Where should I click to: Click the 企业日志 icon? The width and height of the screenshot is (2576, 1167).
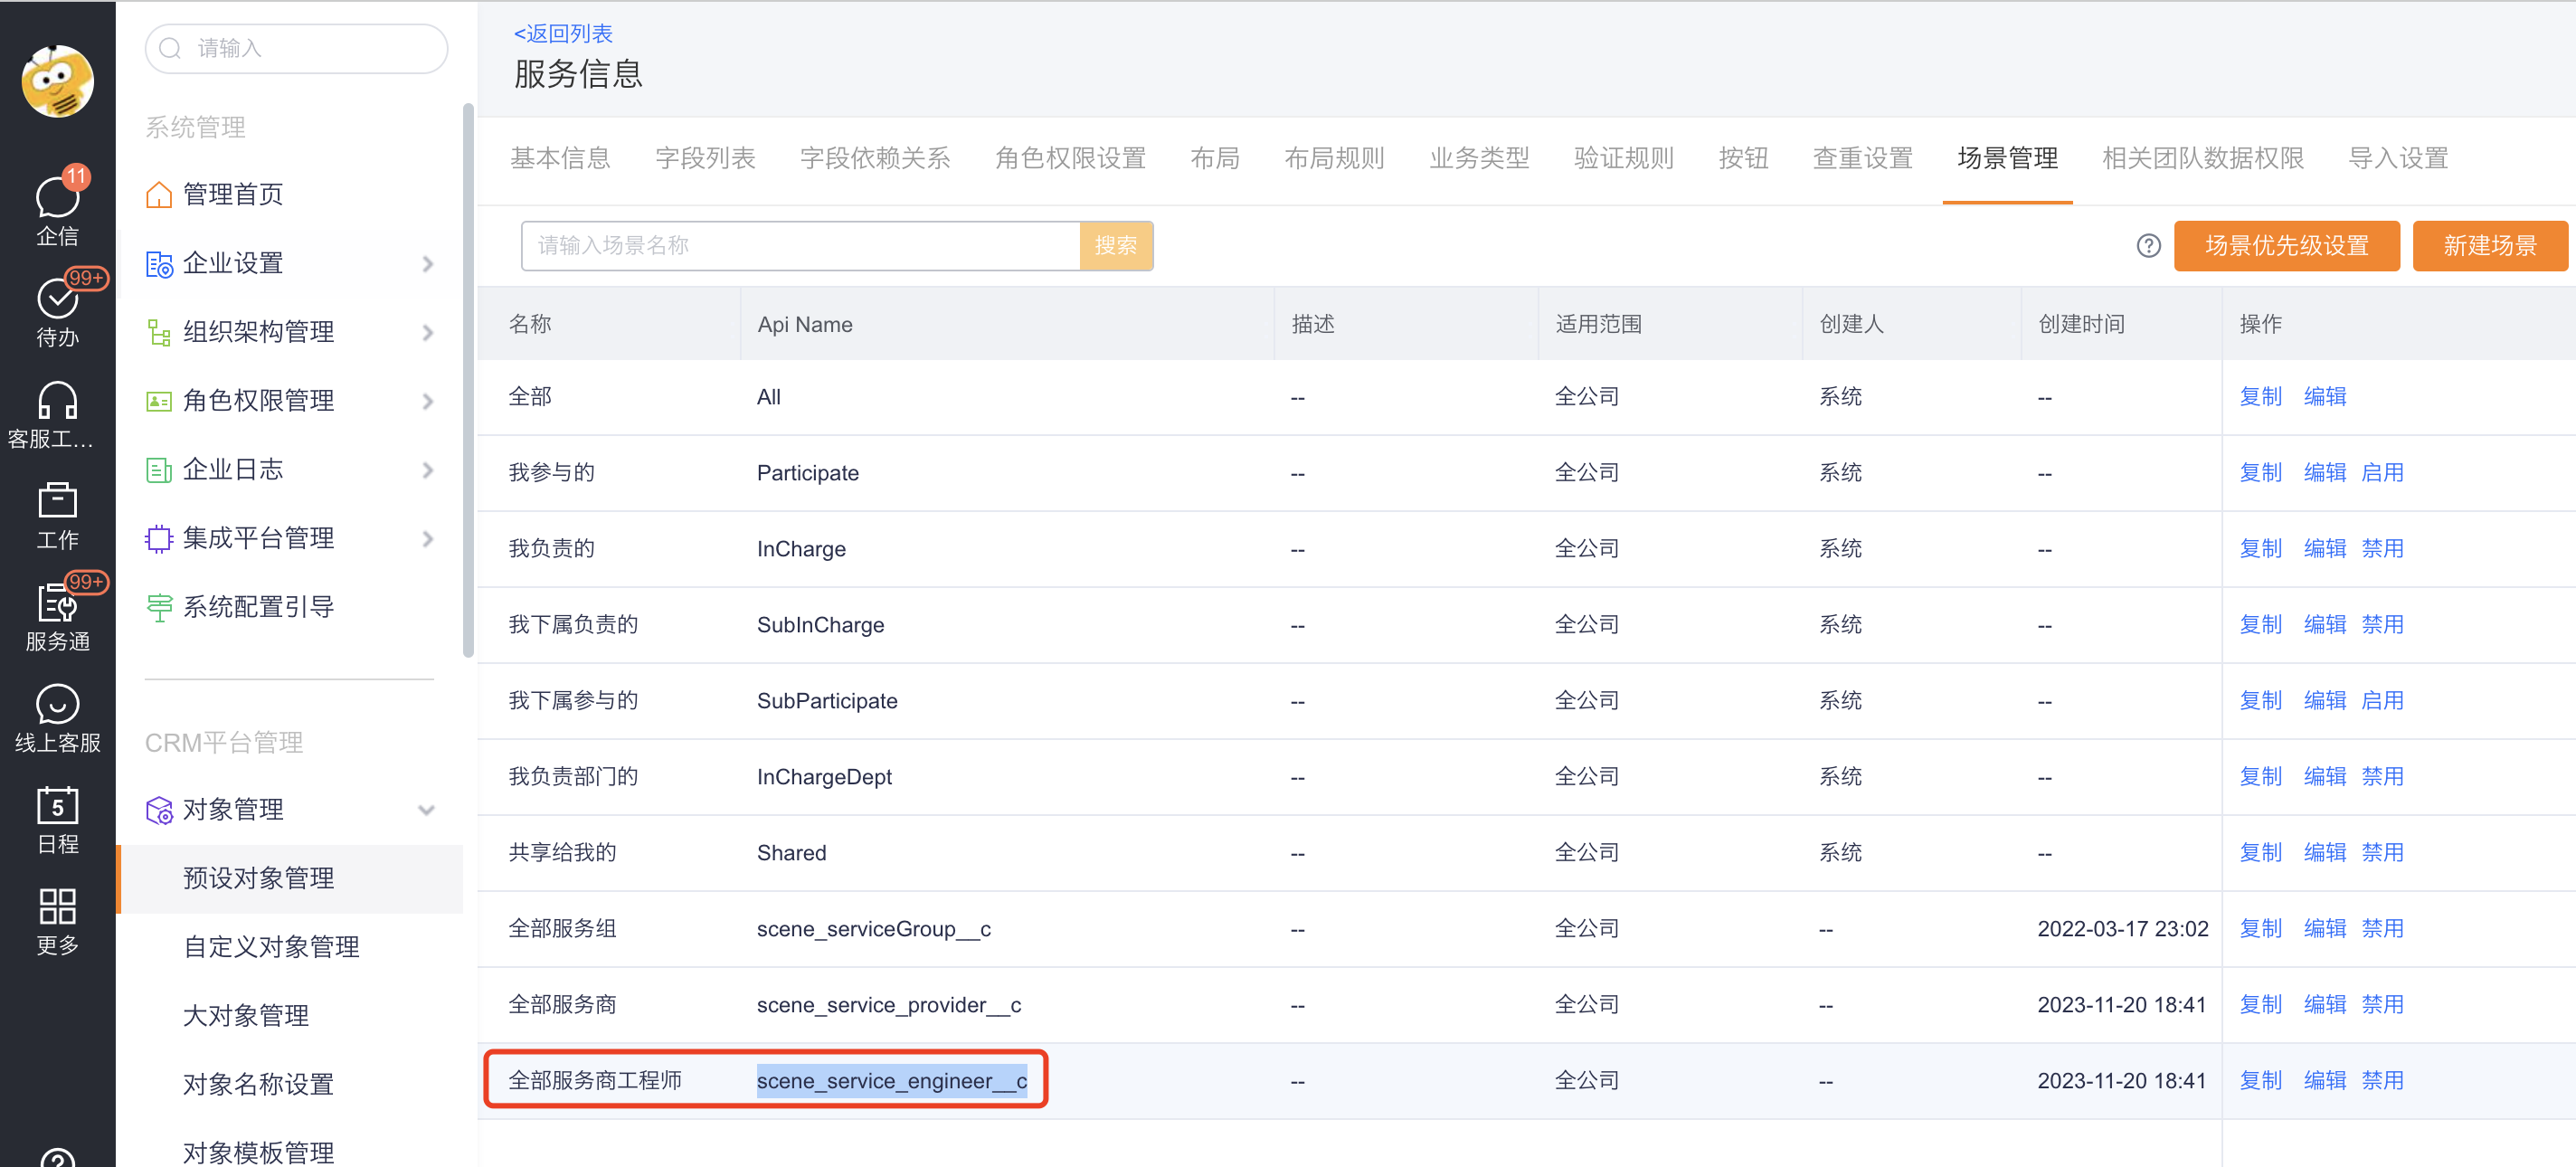tap(159, 470)
